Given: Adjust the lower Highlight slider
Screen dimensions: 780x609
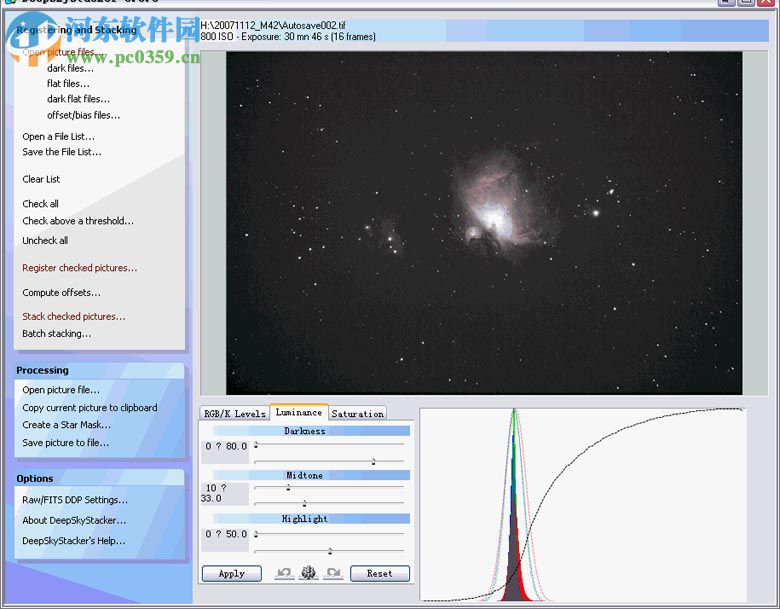Looking at the screenshot, I should (x=329, y=551).
